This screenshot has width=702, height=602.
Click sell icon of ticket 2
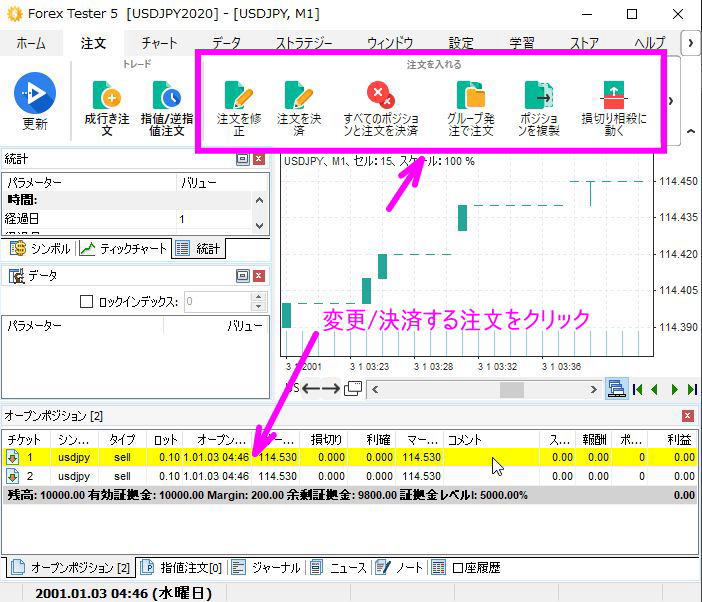pos(13,476)
